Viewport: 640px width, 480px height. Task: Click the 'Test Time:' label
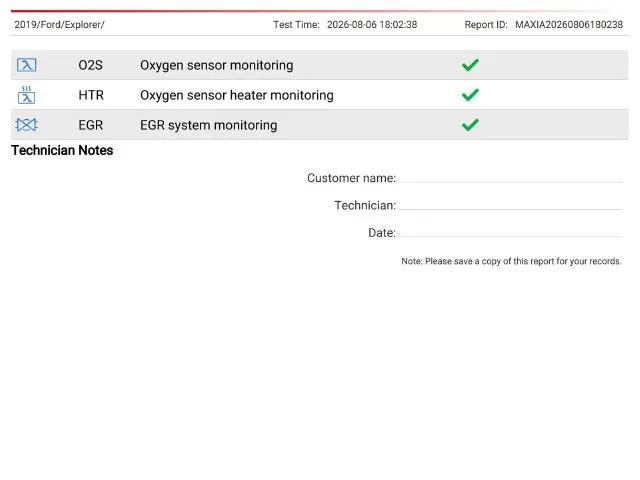coord(296,24)
